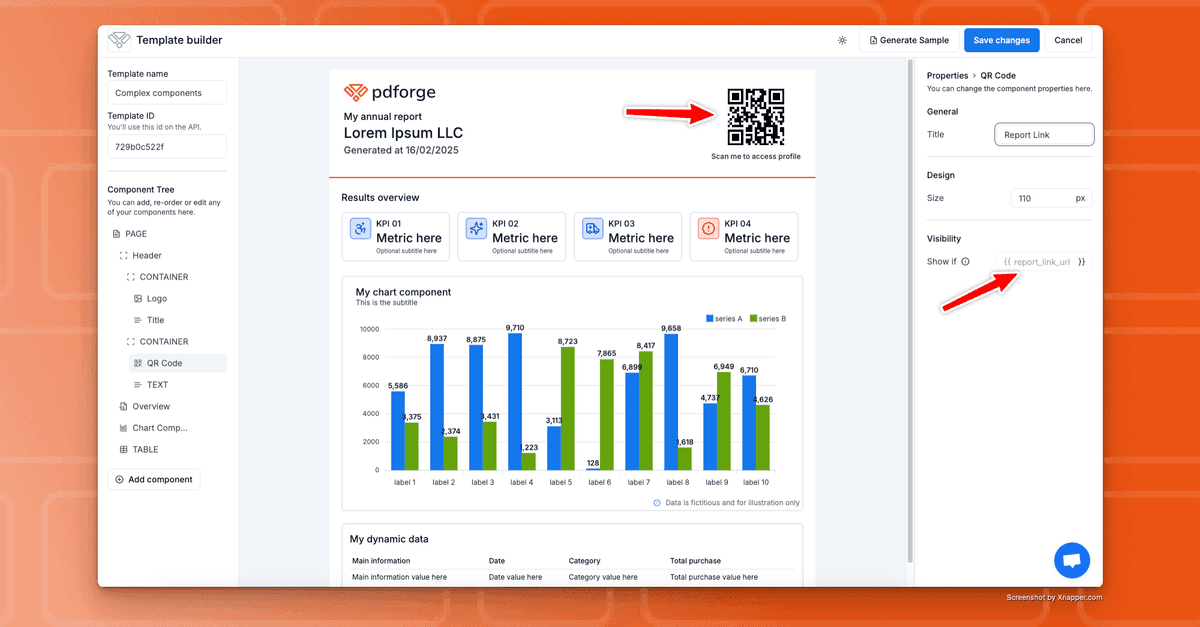Click the Size input field

coord(1040,198)
